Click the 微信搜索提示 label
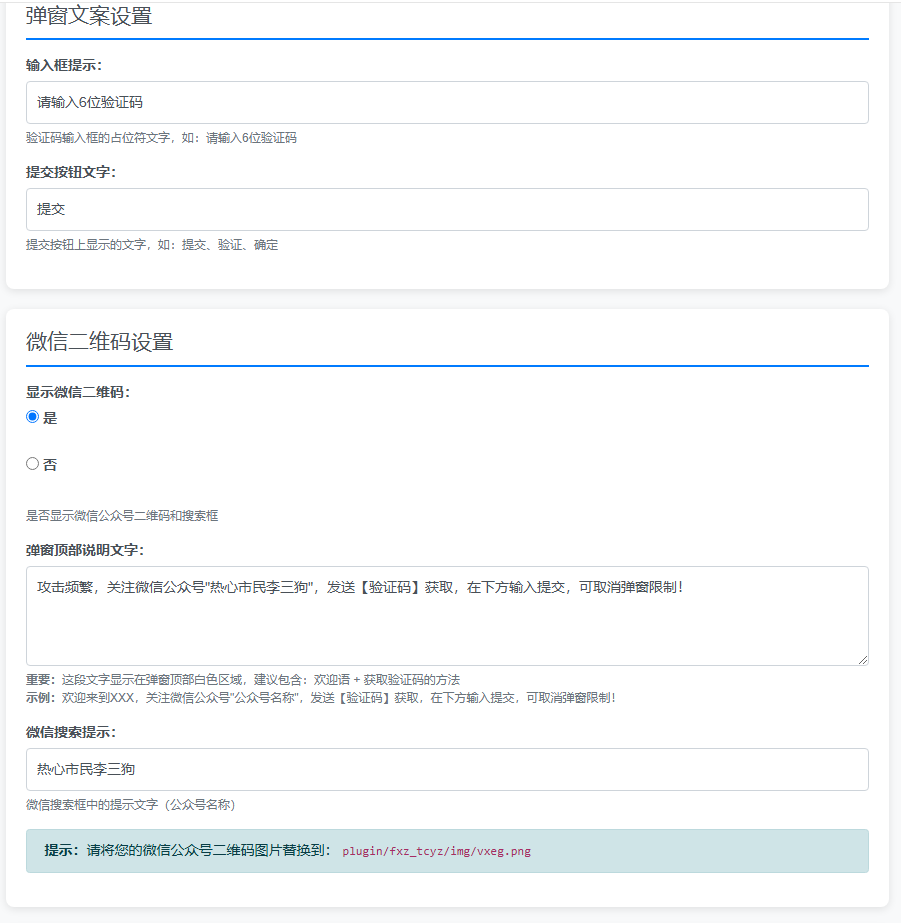Image resolution: width=901 pixels, height=923 pixels. click(x=71, y=732)
